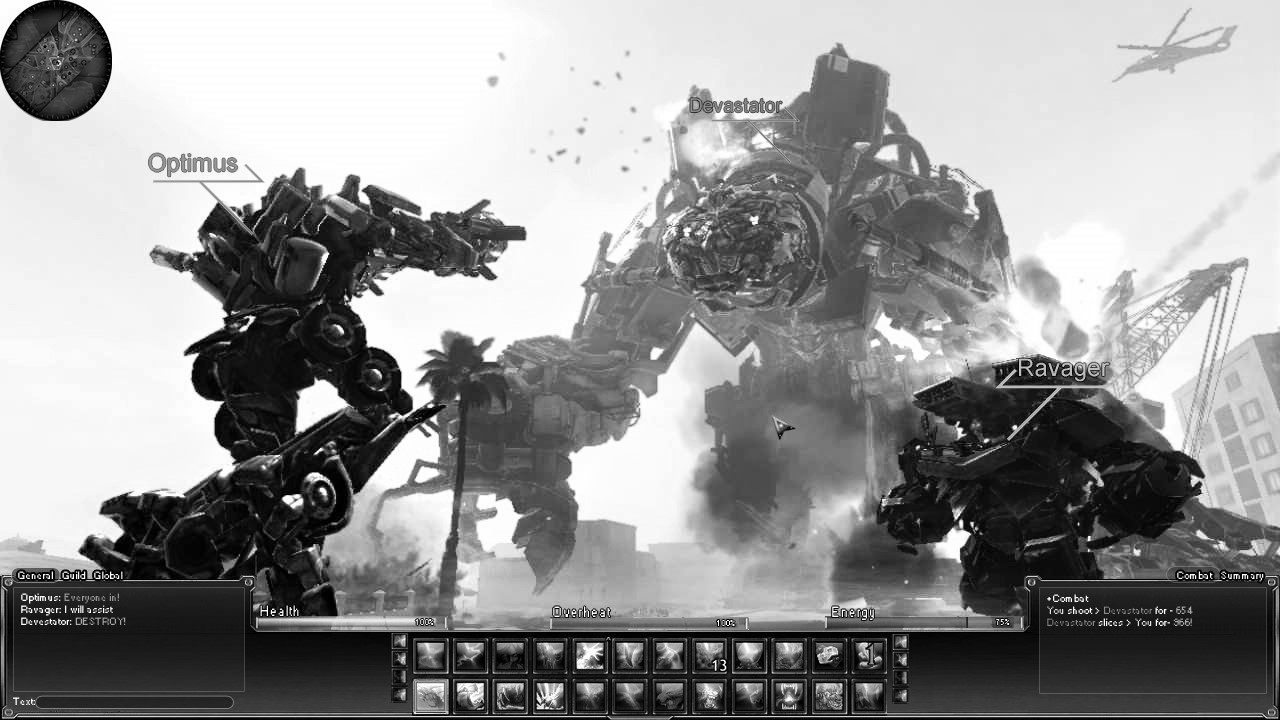Select chat line "Optimus: Everyone in!"

pos(70,598)
